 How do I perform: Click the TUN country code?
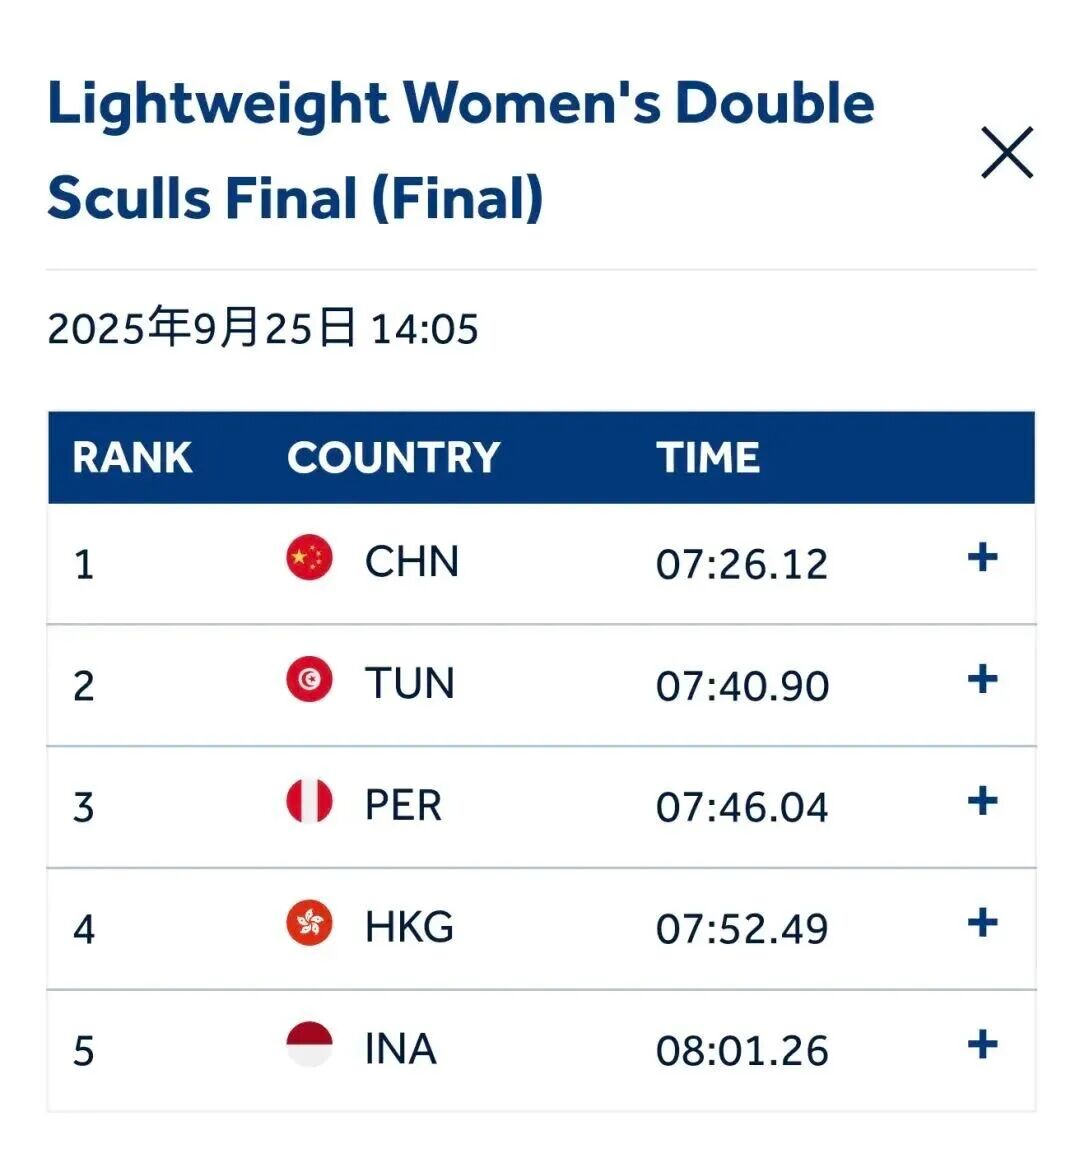point(410,684)
